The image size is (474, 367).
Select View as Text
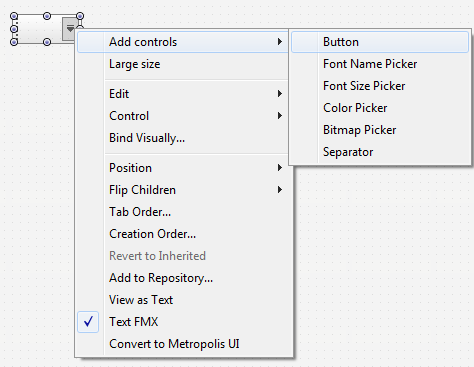183,300
